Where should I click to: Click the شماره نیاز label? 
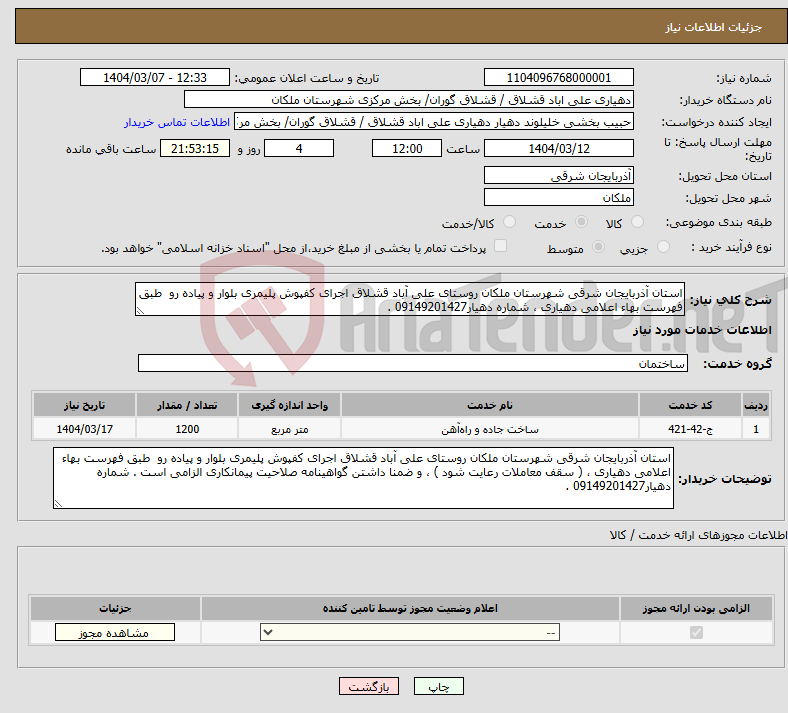(744, 78)
